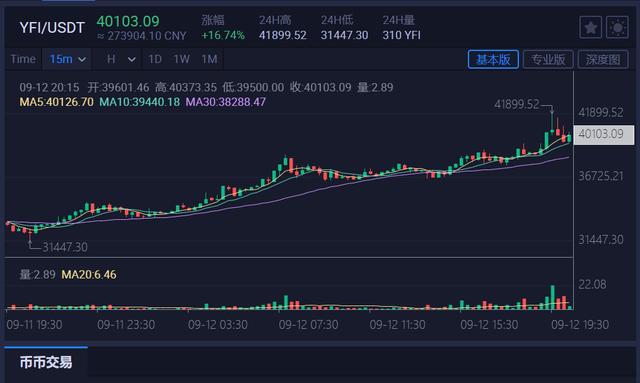Select the 1D timeframe
The width and height of the screenshot is (640, 383).
coord(155,59)
